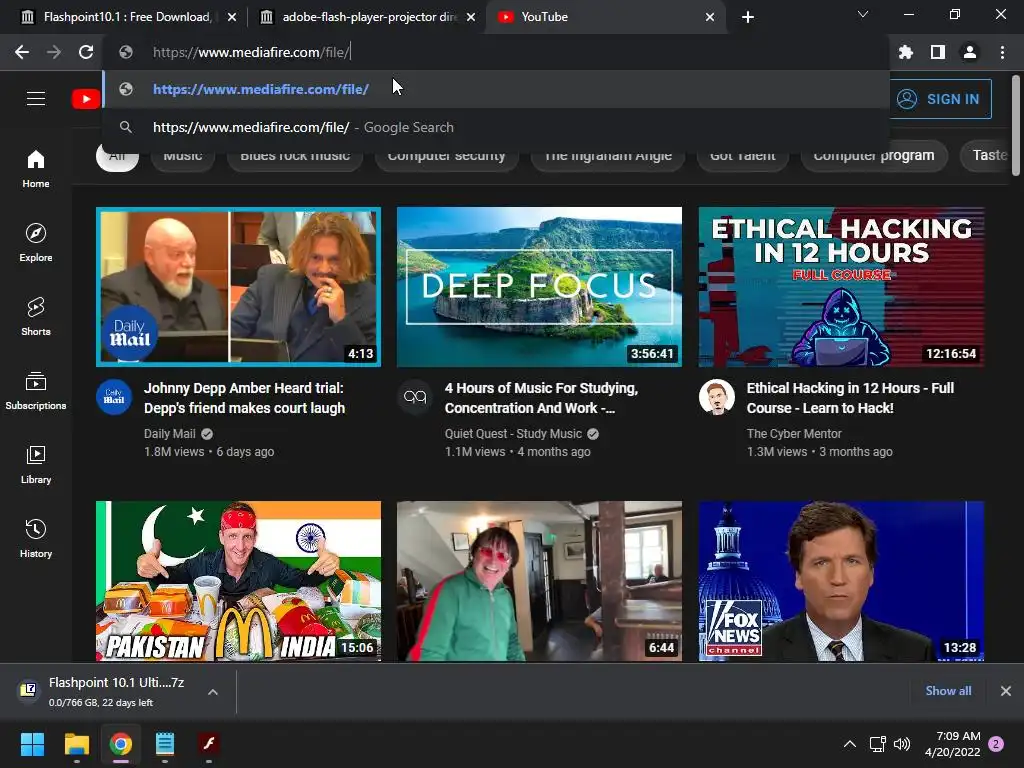
Task: Open the Deep Focus music video thumbnail
Action: [x=539, y=287]
